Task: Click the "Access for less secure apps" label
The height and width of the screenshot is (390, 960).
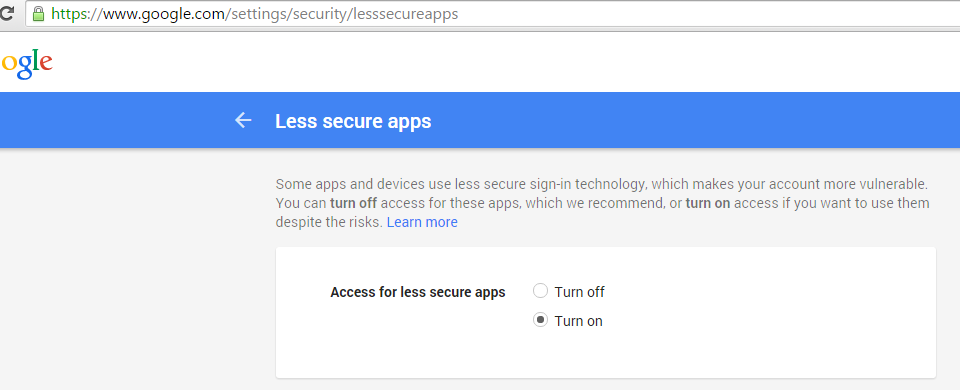Action: (418, 293)
